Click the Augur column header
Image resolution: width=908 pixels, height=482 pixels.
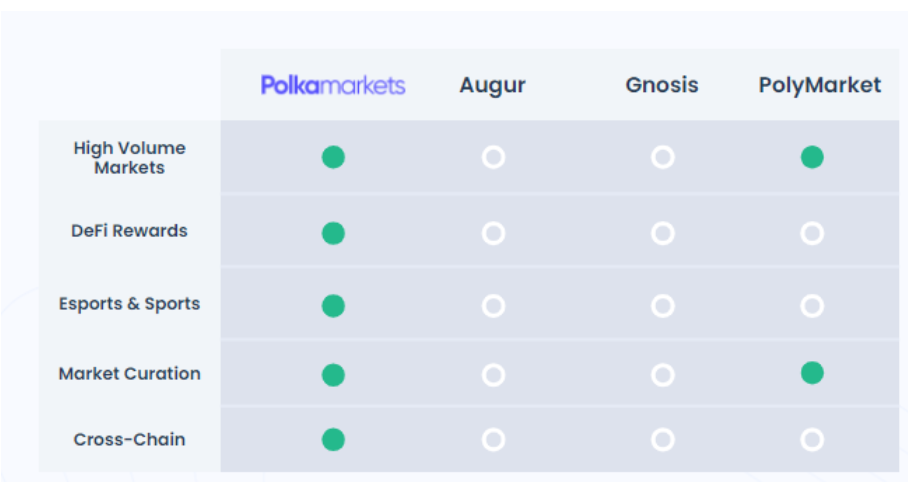[492, 86]
